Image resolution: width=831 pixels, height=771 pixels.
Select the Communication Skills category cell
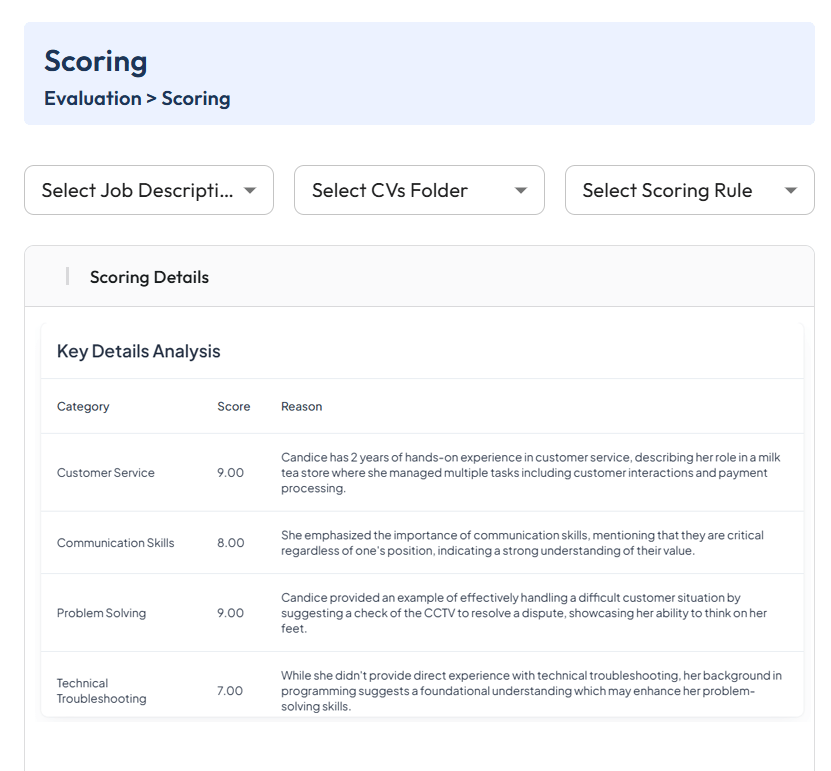(116, 543)
